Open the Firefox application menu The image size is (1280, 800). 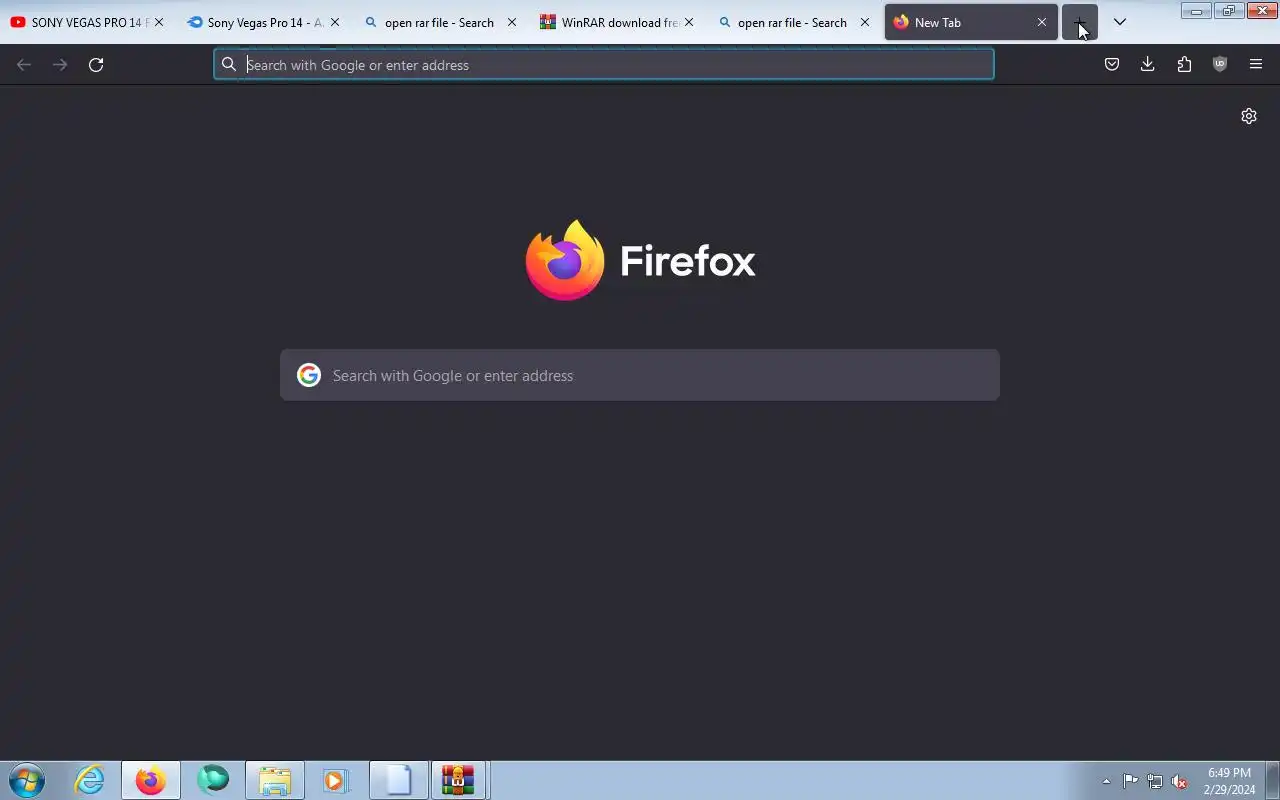1256,65
